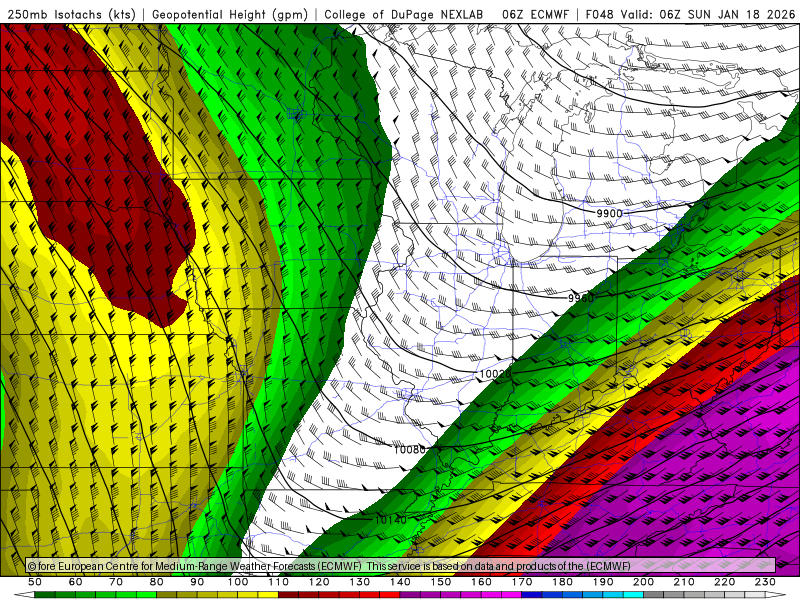Click the 180 value on the color scale
This screenshot has height=600, width=800.
click(562, 582)
